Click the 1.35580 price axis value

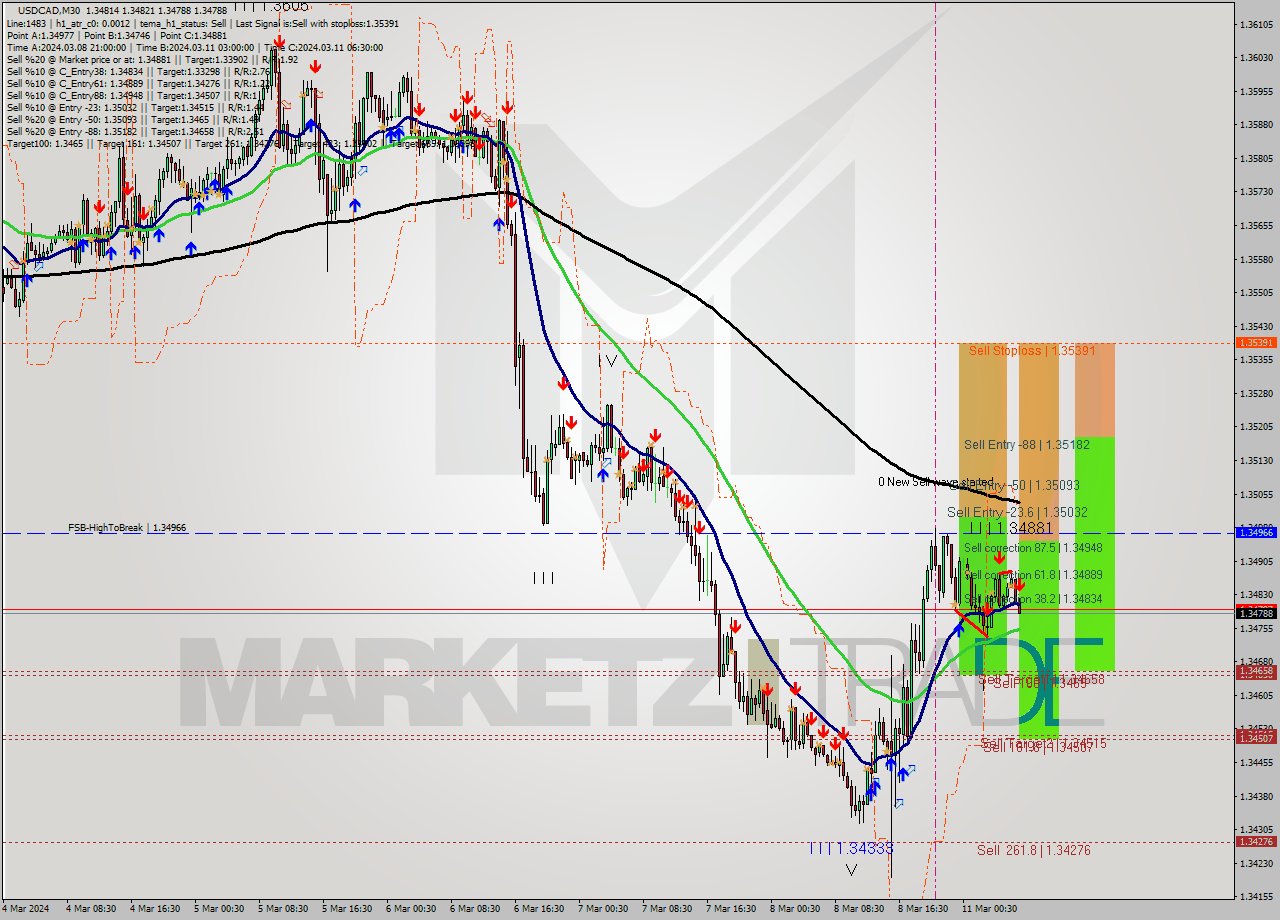1256,259
